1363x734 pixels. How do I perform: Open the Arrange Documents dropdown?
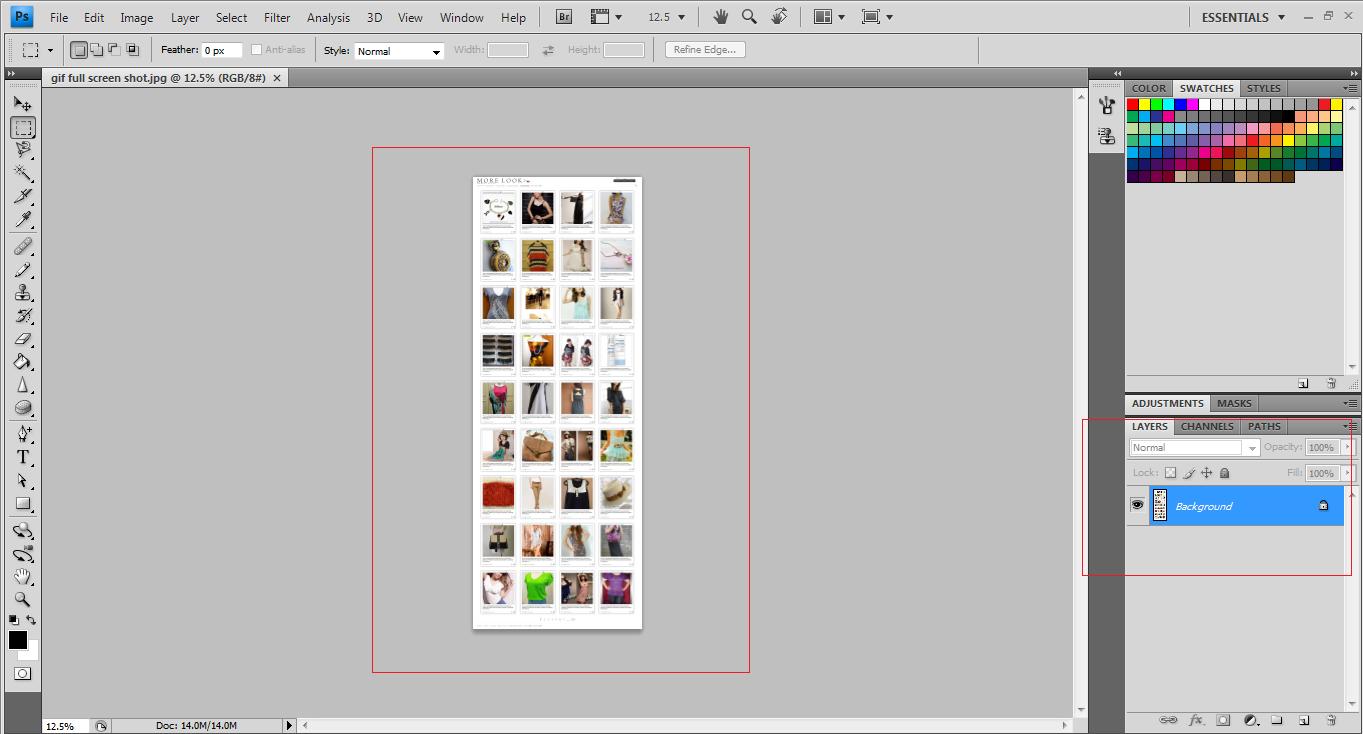pyautogui.click(x=829, y=17)
